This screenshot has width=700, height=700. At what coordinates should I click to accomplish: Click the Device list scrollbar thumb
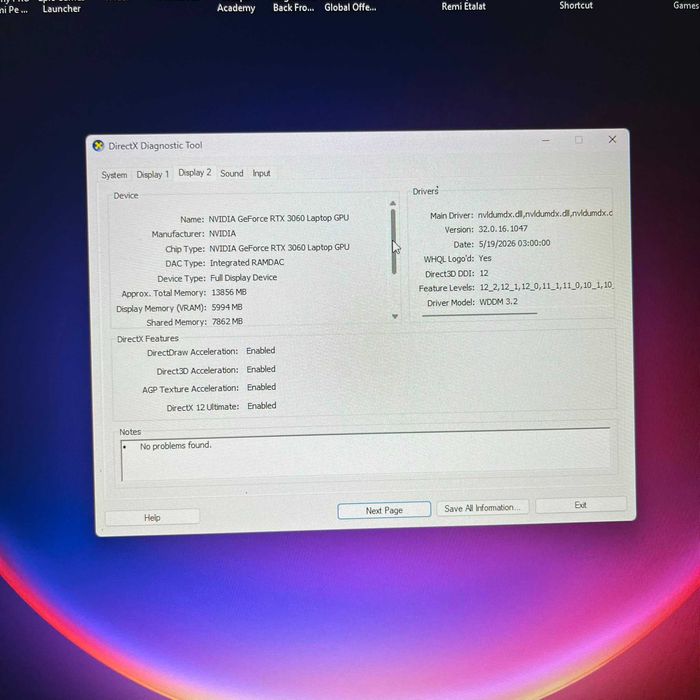point(393,242)
